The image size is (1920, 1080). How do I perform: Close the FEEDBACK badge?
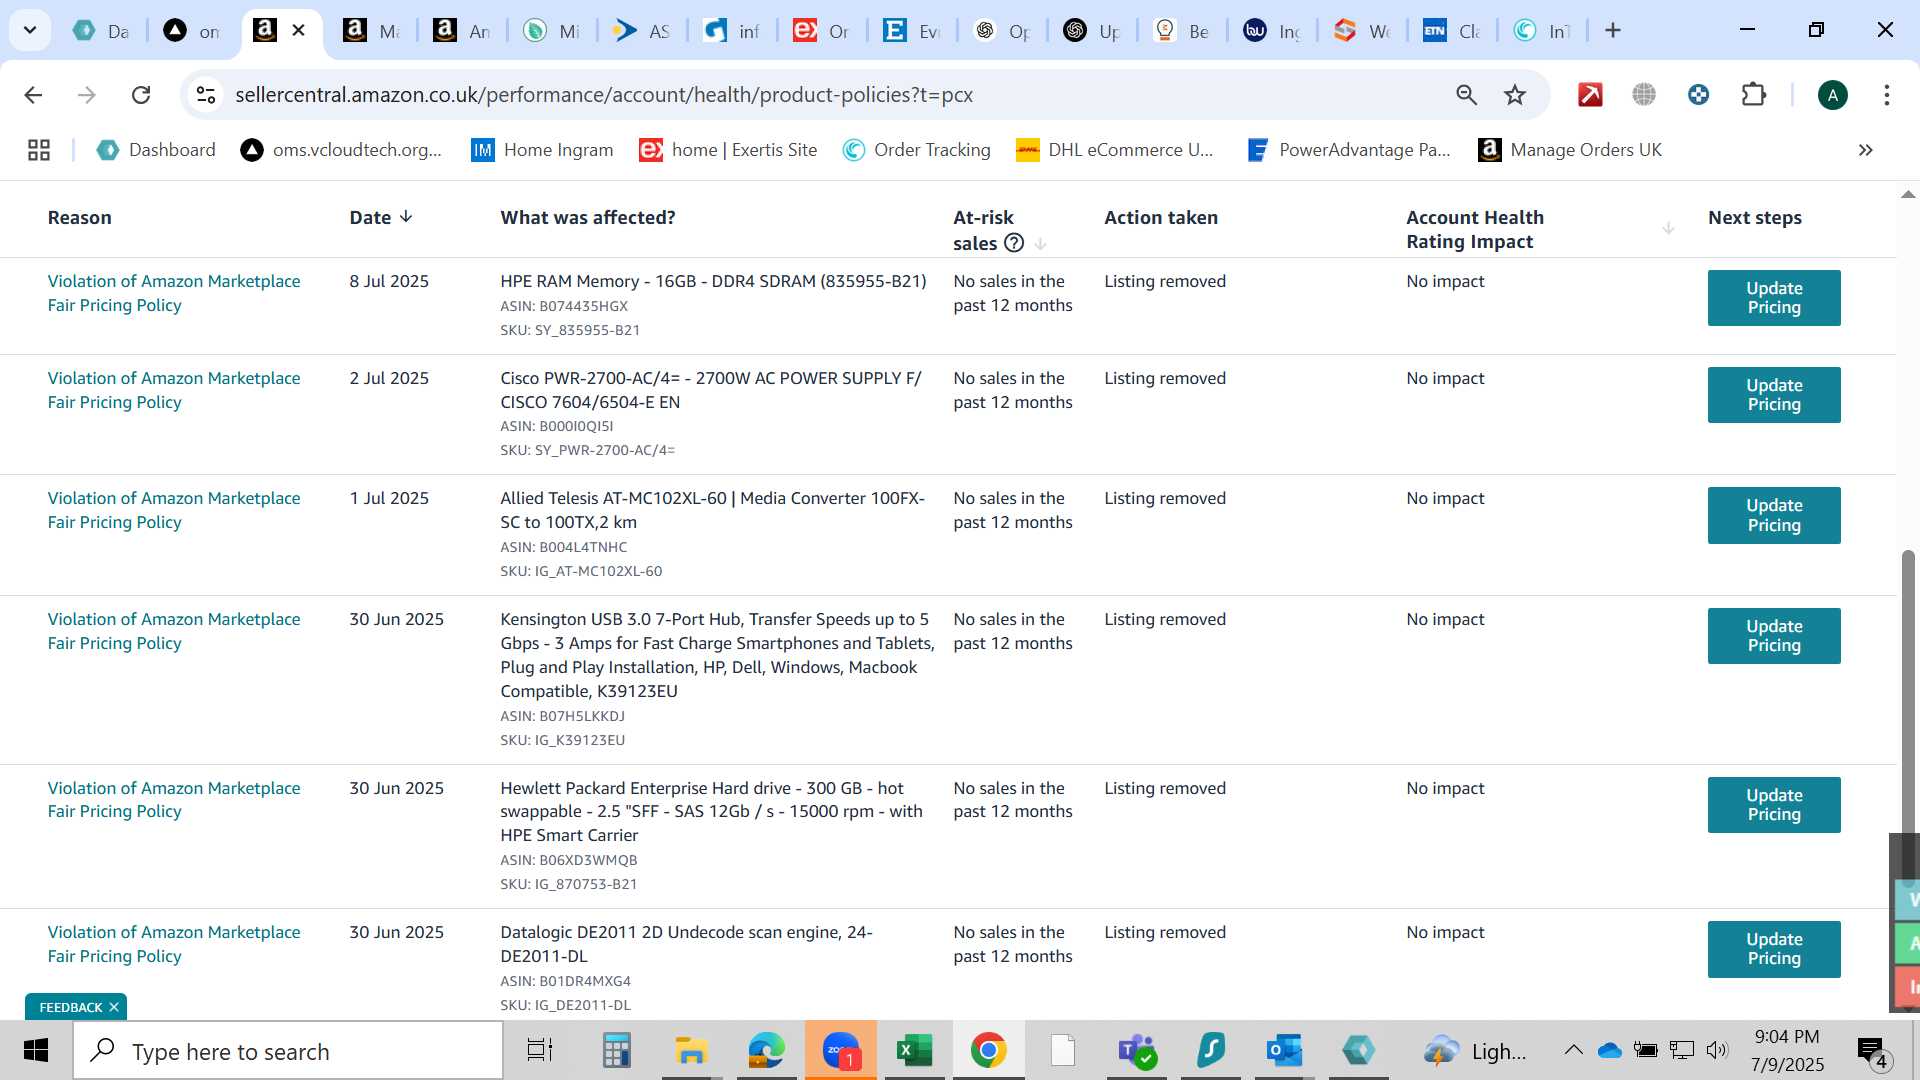pos(114,1007)
